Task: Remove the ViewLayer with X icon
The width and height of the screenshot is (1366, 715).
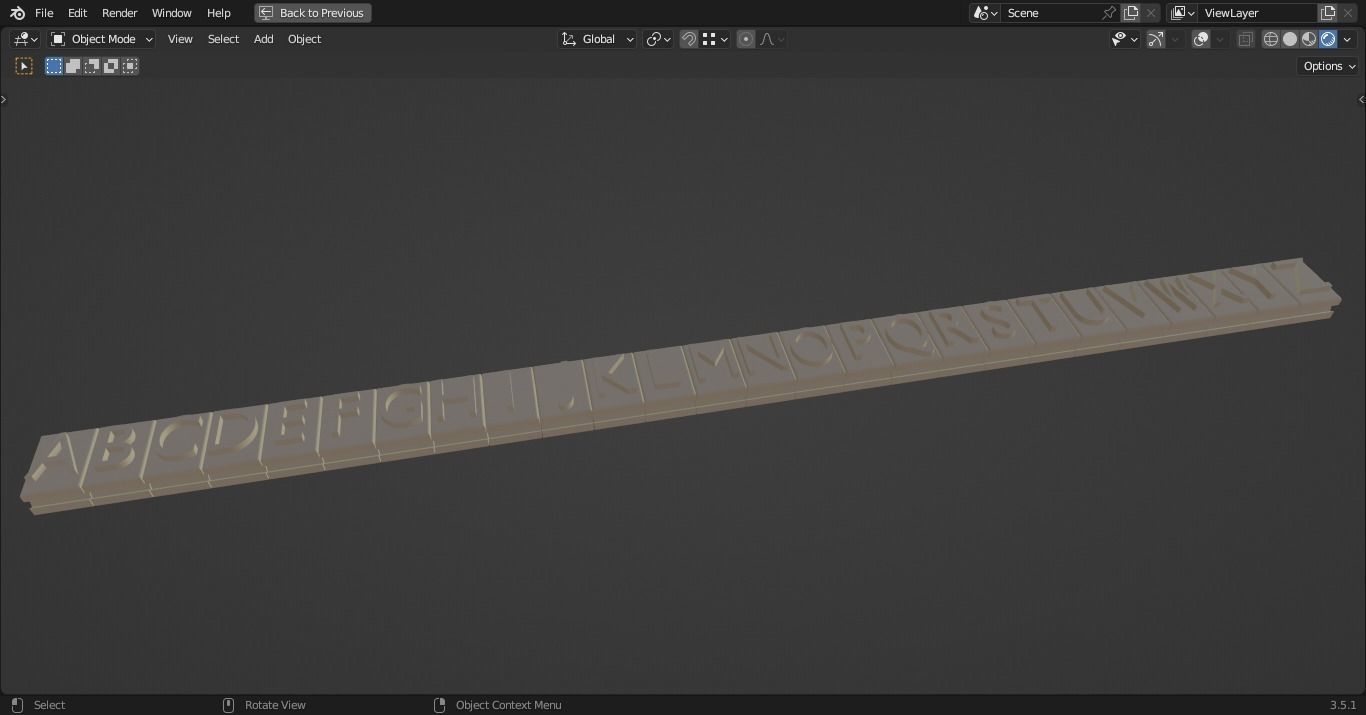Action: click(1348, 13)
